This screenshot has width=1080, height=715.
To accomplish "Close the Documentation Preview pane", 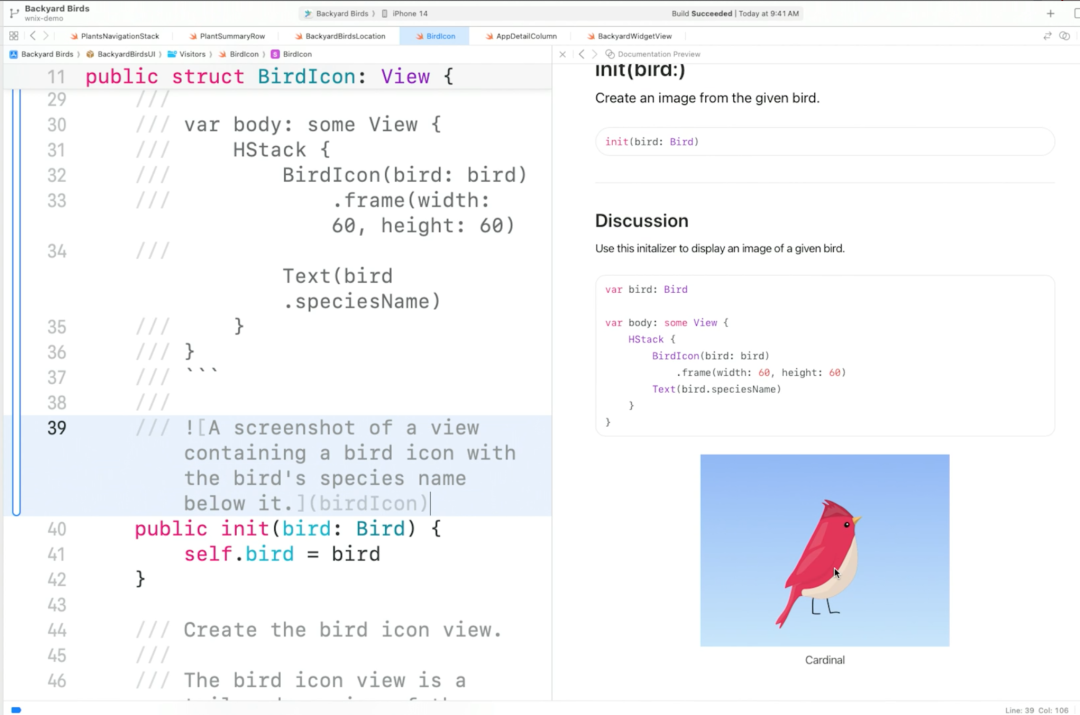I will coord(563,54).
